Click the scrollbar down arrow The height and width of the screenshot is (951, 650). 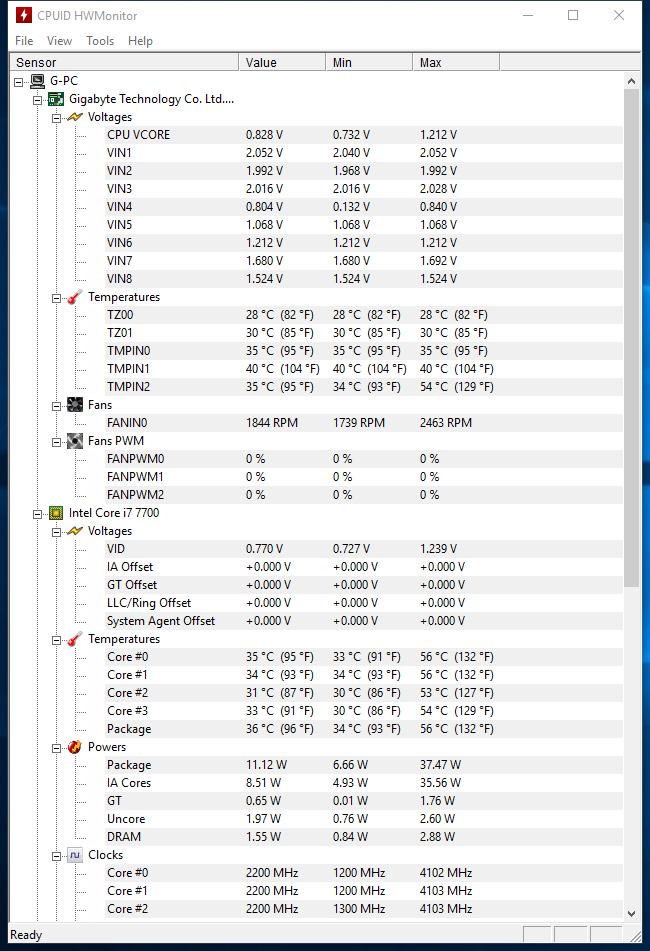631,913
